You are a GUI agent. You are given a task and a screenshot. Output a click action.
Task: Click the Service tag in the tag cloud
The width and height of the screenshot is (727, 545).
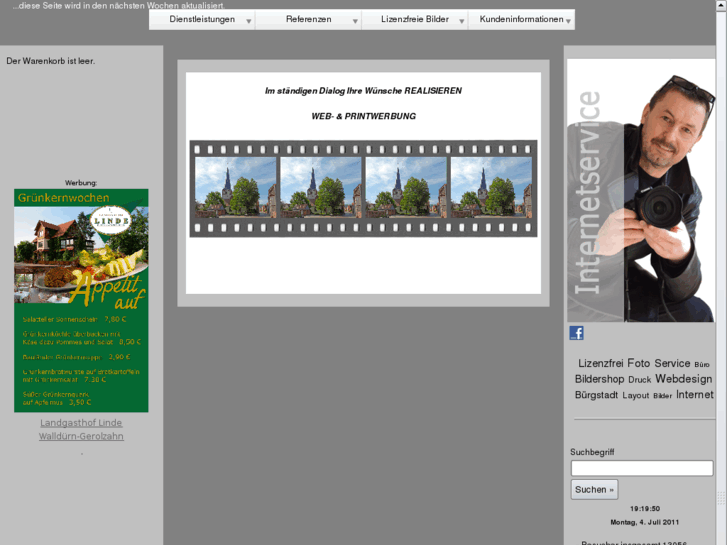click(672, 363)
